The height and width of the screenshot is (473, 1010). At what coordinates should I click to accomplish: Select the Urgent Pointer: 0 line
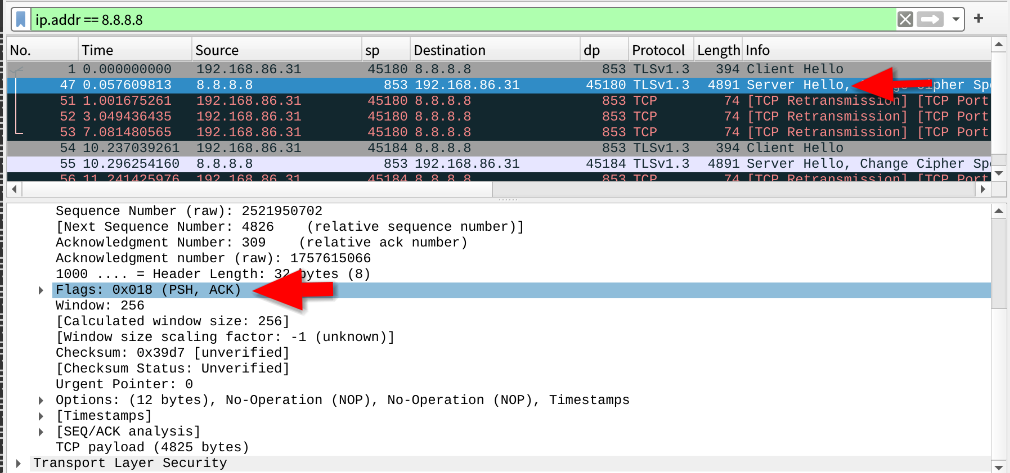point(124,384)
